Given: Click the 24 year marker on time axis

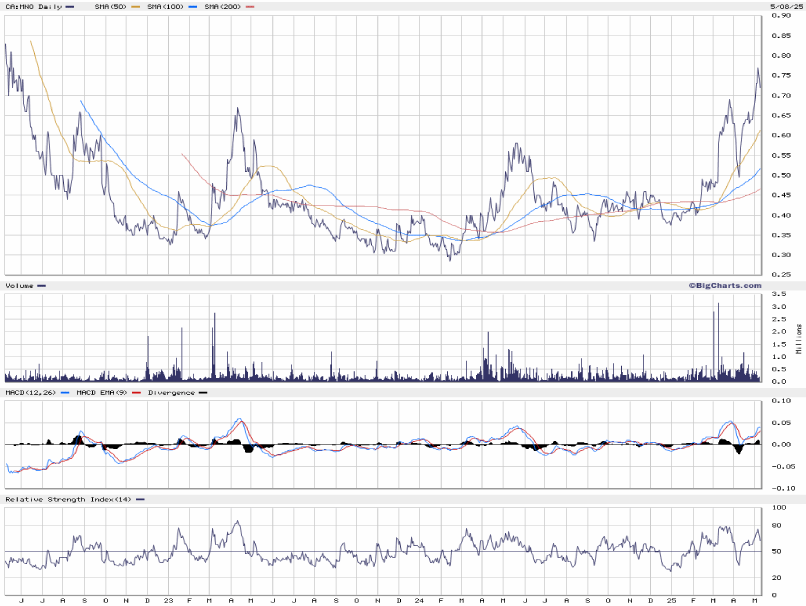Looking at the screenshot, I should [421, 600].
